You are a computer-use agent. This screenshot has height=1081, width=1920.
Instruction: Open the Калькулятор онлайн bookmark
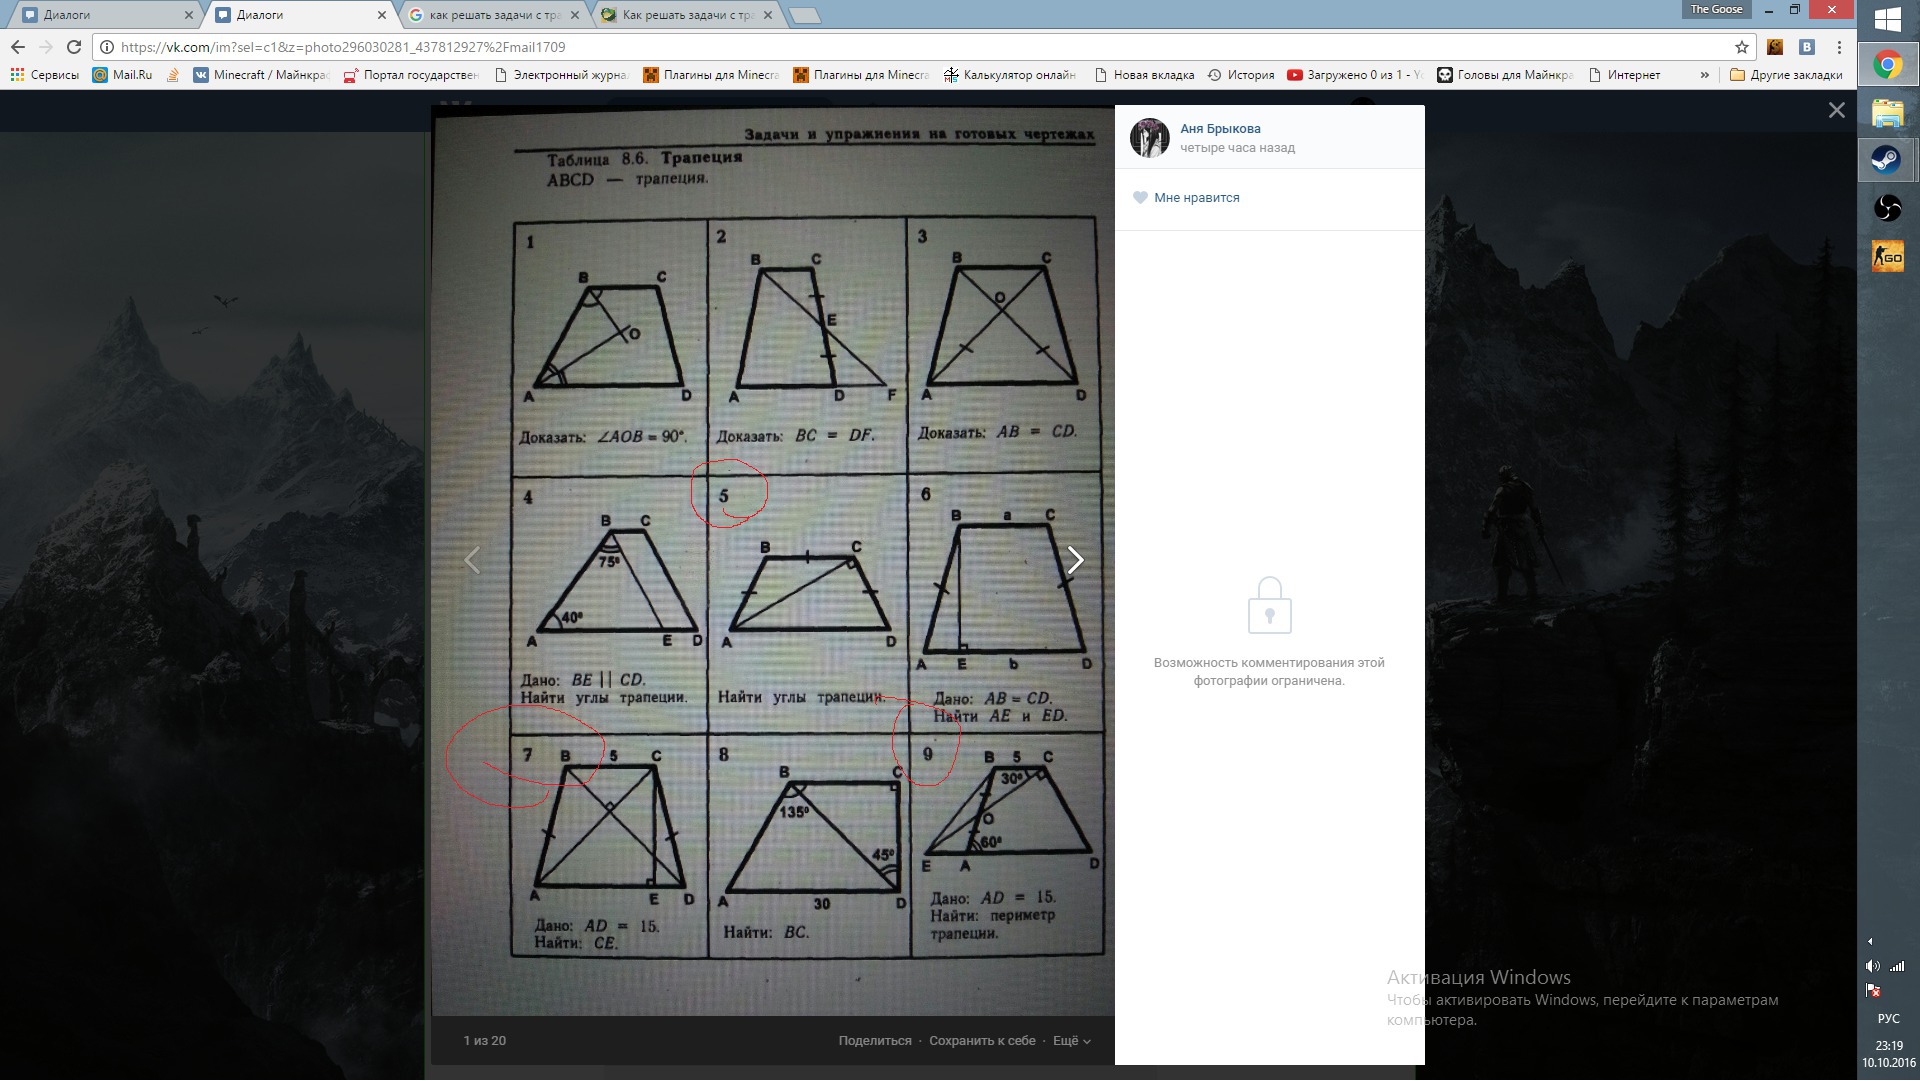[x=1011, y=75]
